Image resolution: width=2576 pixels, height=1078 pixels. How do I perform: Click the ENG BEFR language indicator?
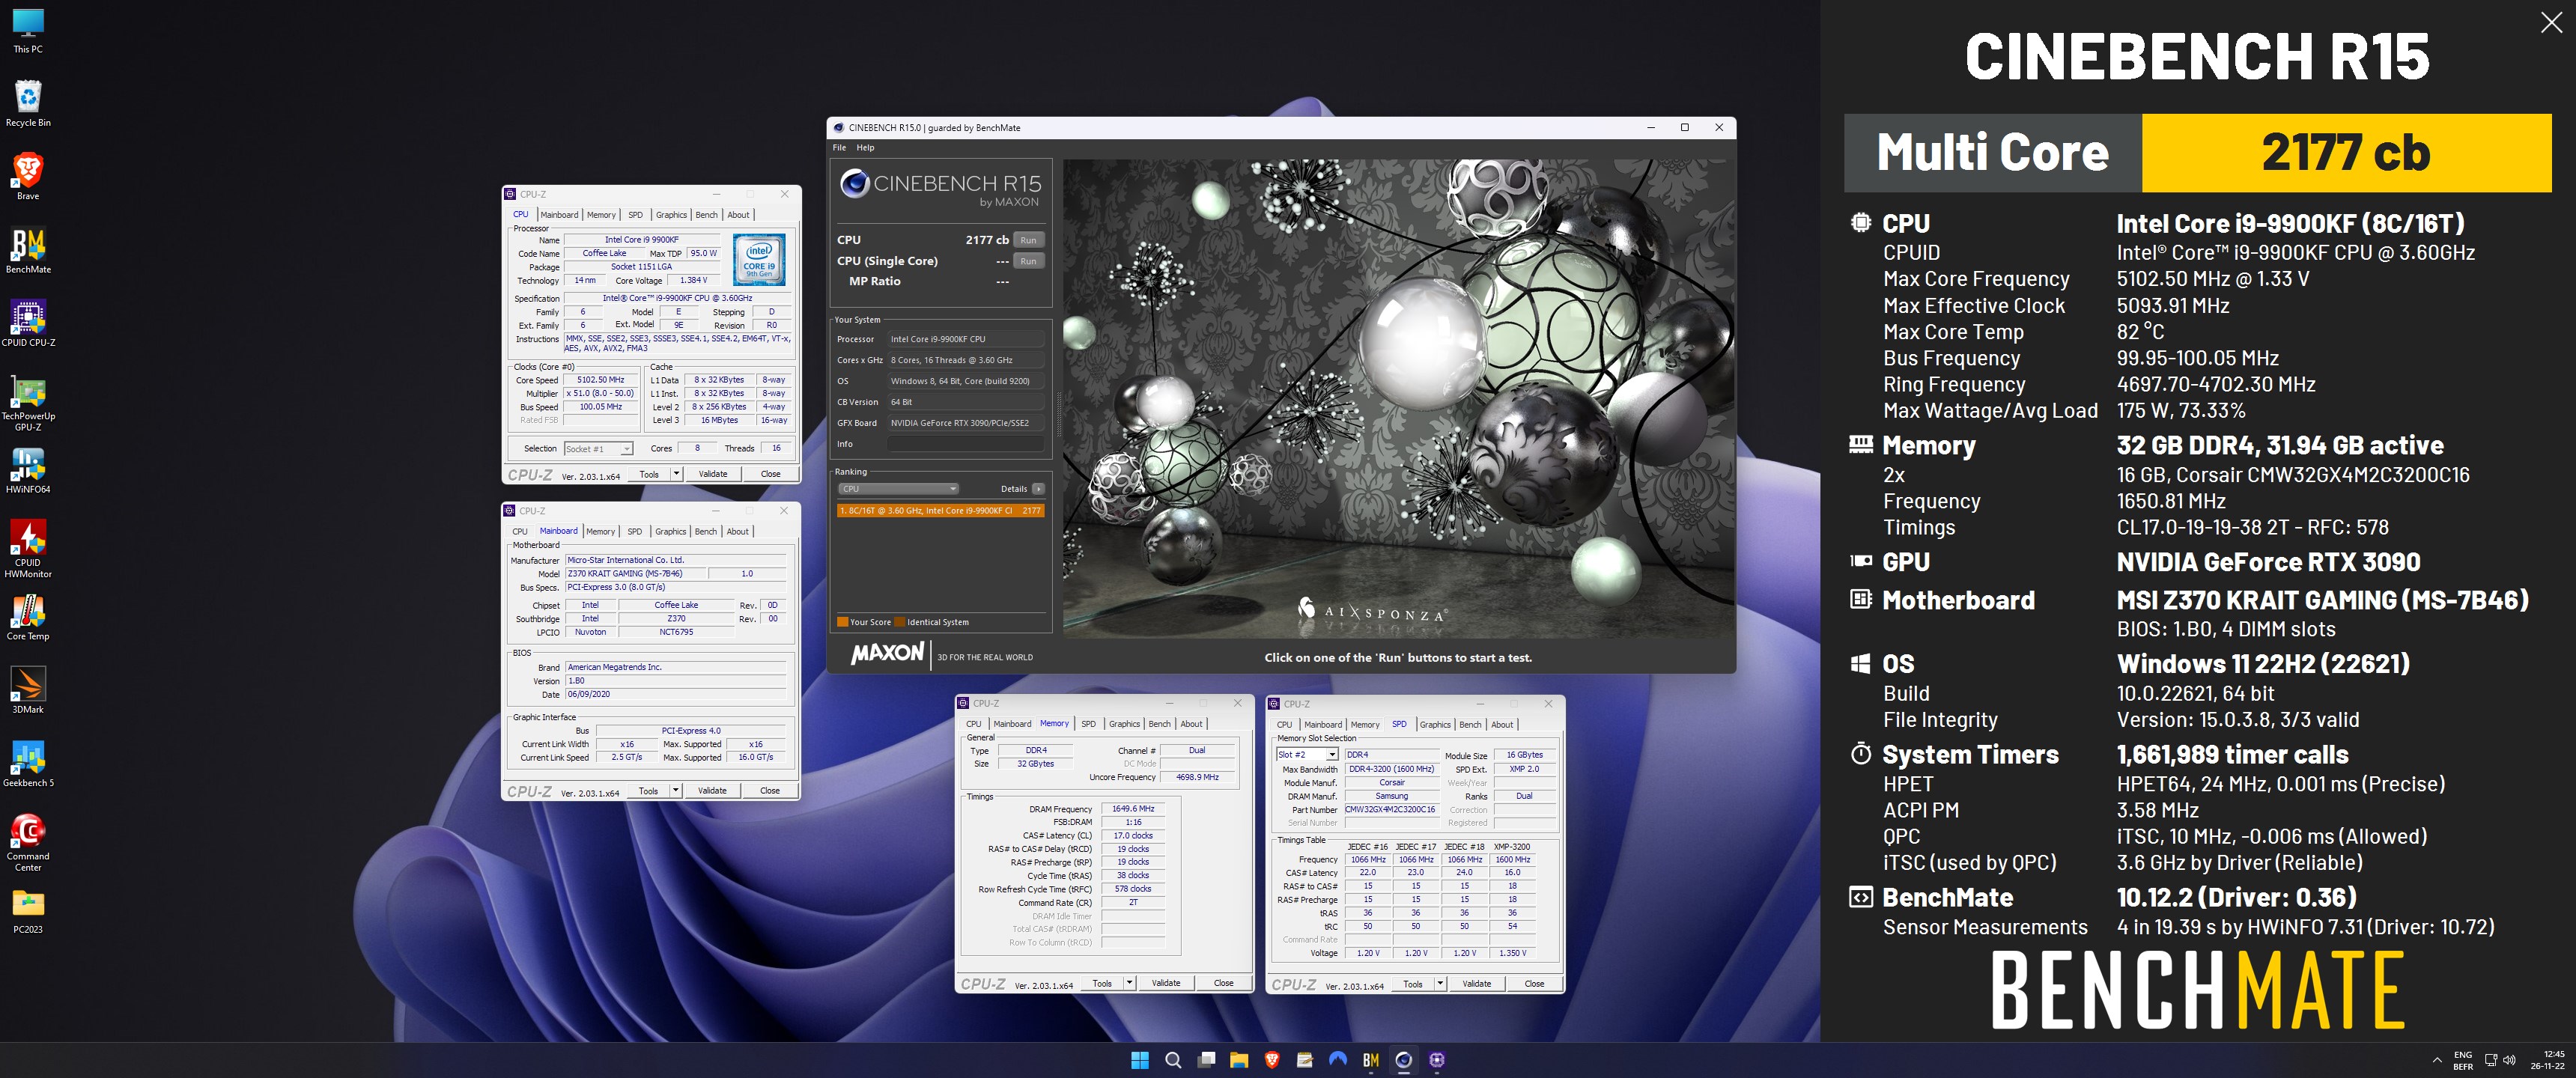click(x=2463, y=1060)
